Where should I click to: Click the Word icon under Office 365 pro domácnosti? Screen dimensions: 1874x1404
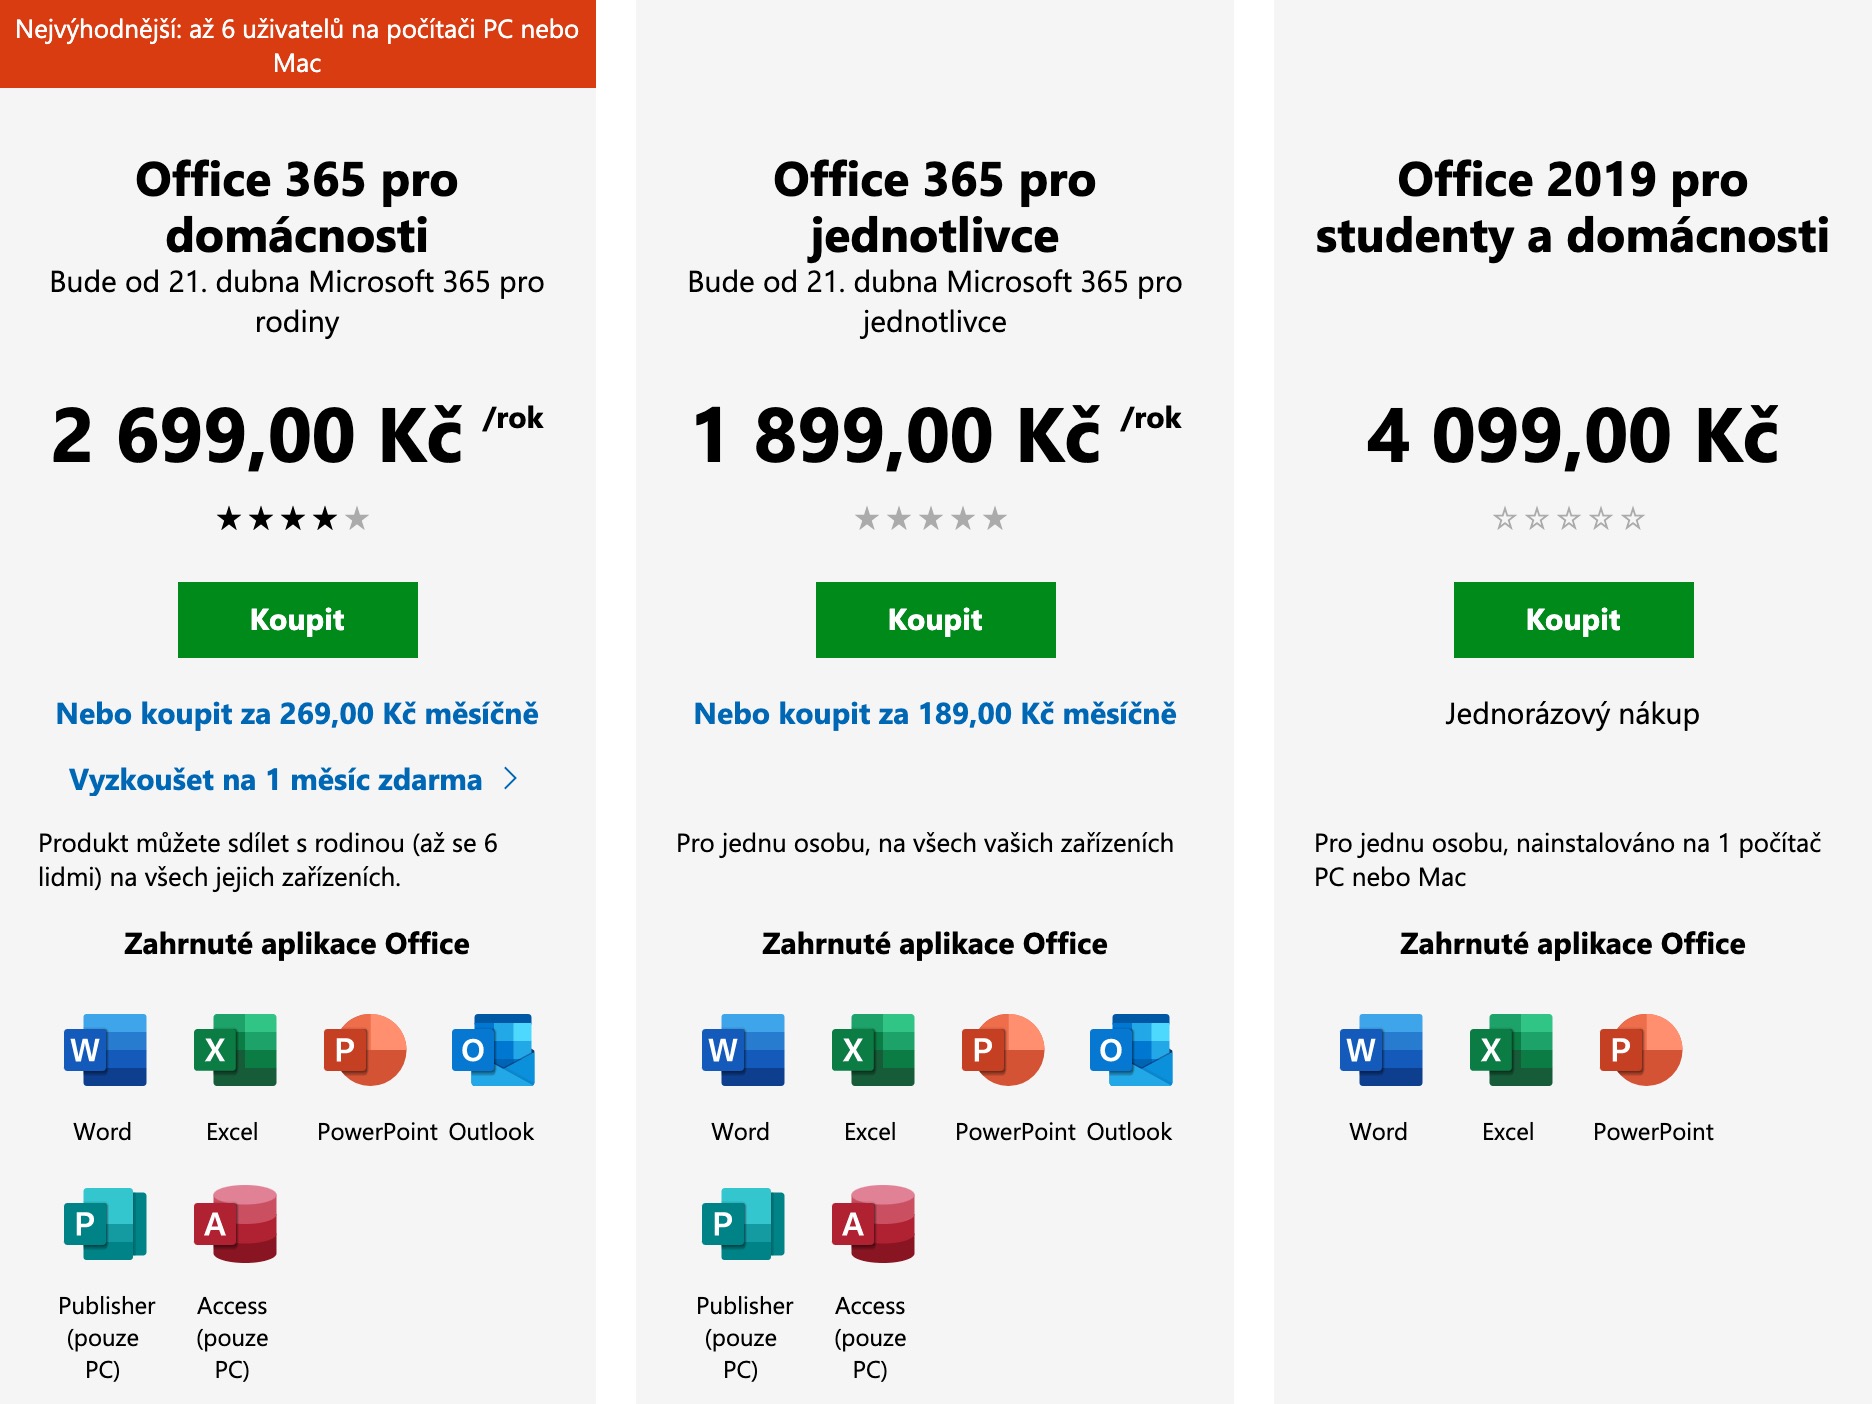[105, 1050]
